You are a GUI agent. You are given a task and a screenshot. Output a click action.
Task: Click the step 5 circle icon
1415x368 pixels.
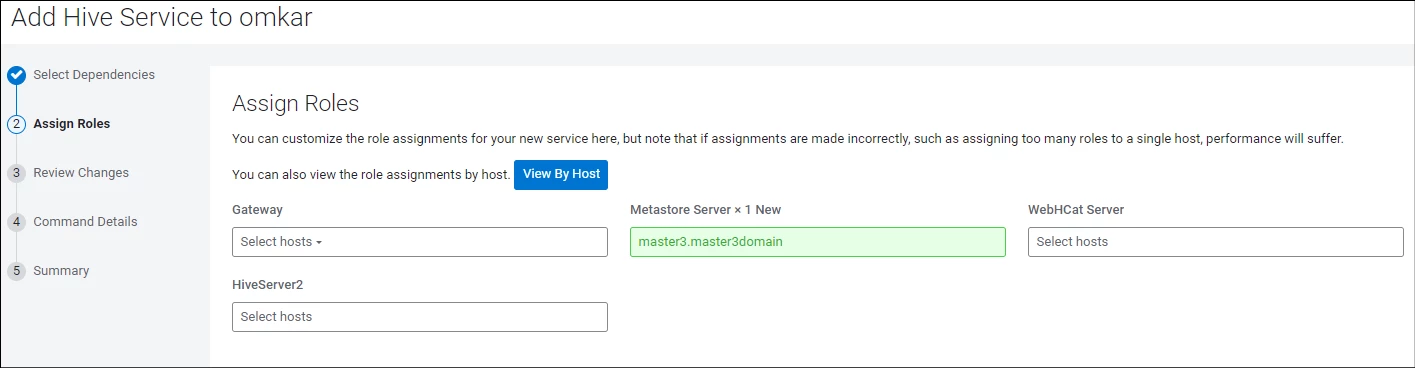point(16,271)
